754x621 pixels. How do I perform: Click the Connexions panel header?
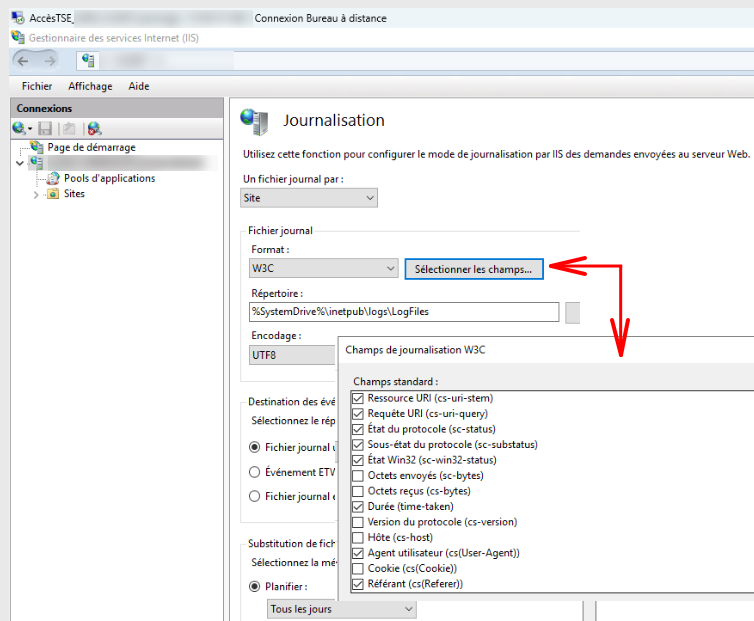117,108
